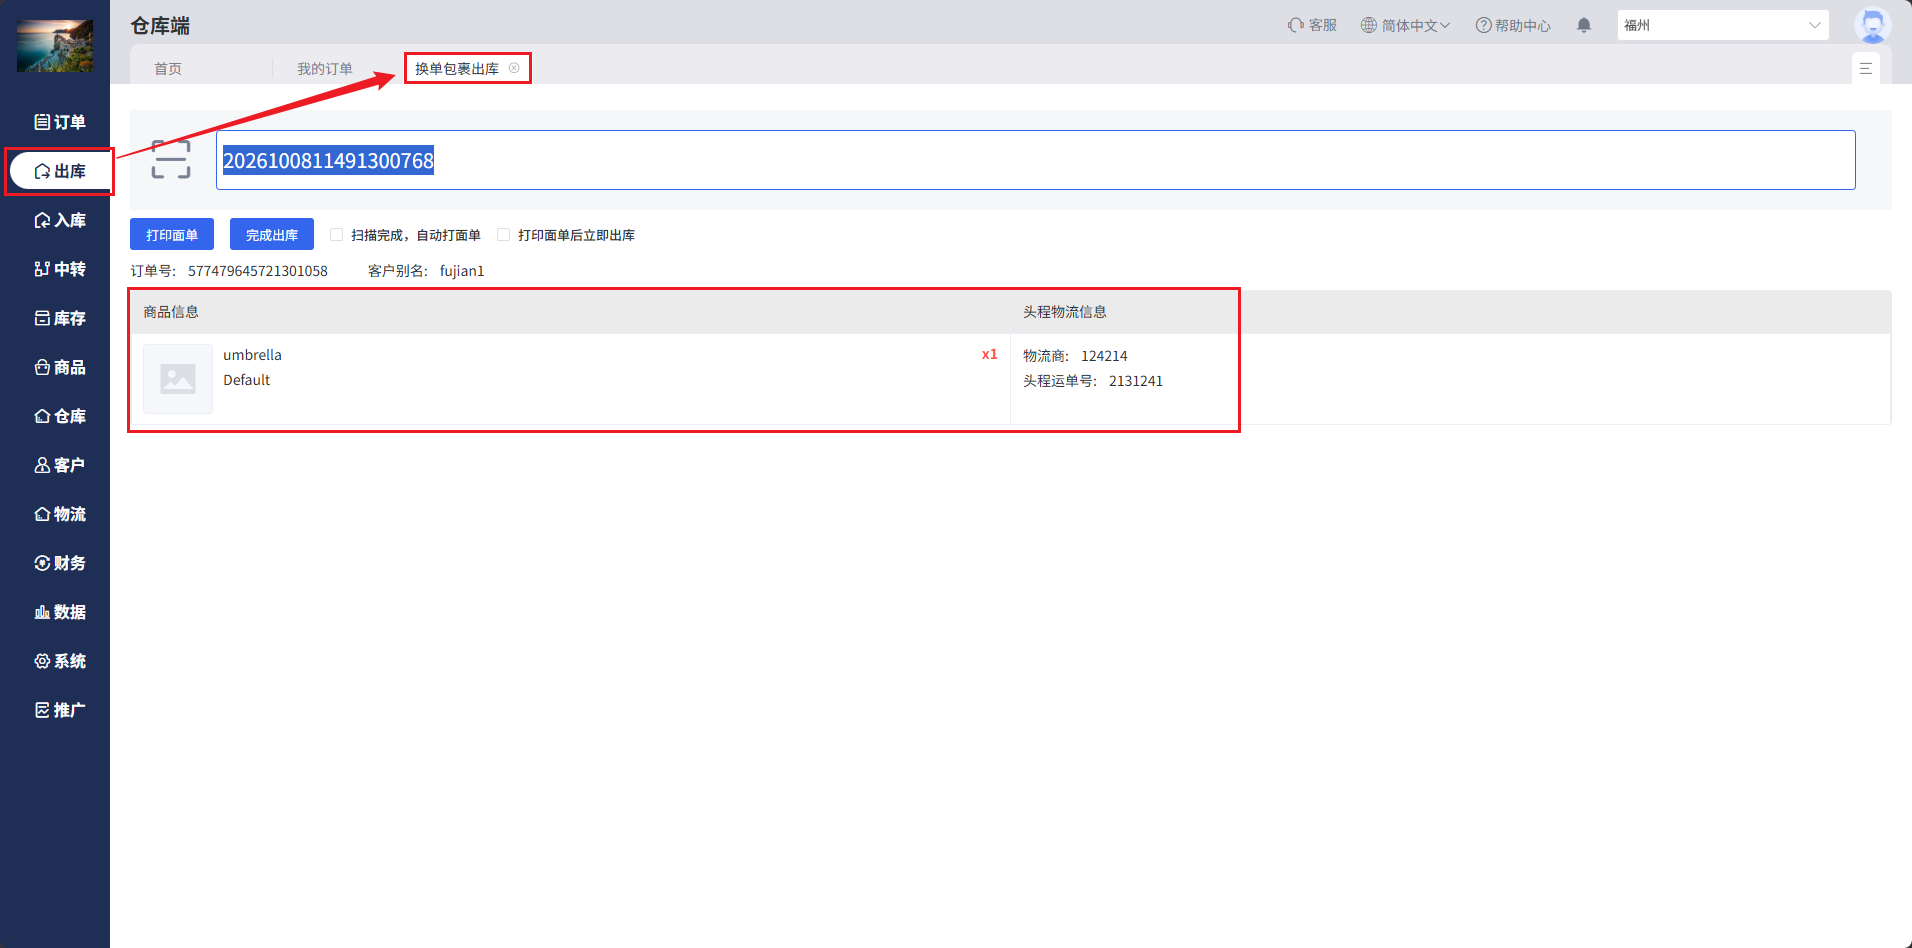Enable 打印面单后立即出库 checkbox
The height and width of the screenshot is (948, 1912).
(504, 235)
